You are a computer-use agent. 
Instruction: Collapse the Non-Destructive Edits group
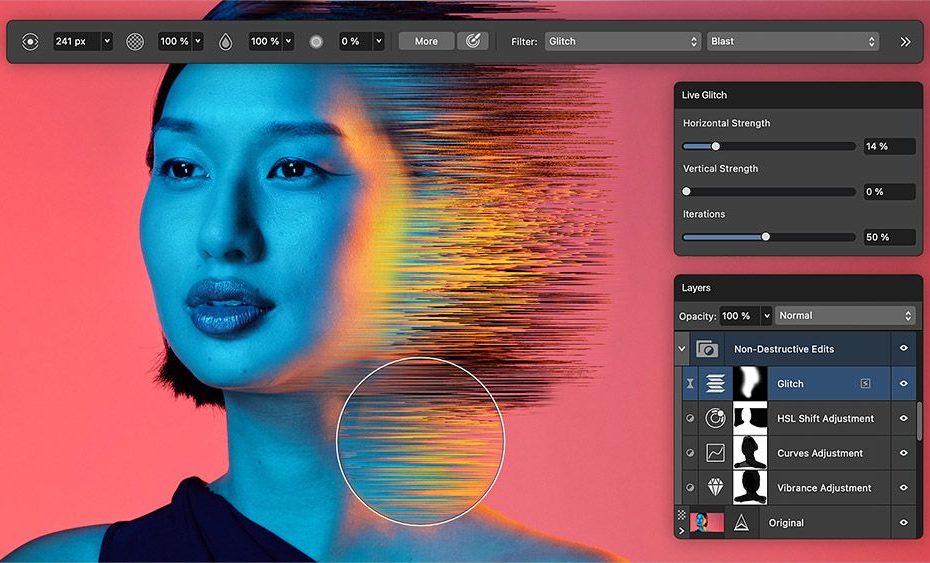(x=683, y=349)
